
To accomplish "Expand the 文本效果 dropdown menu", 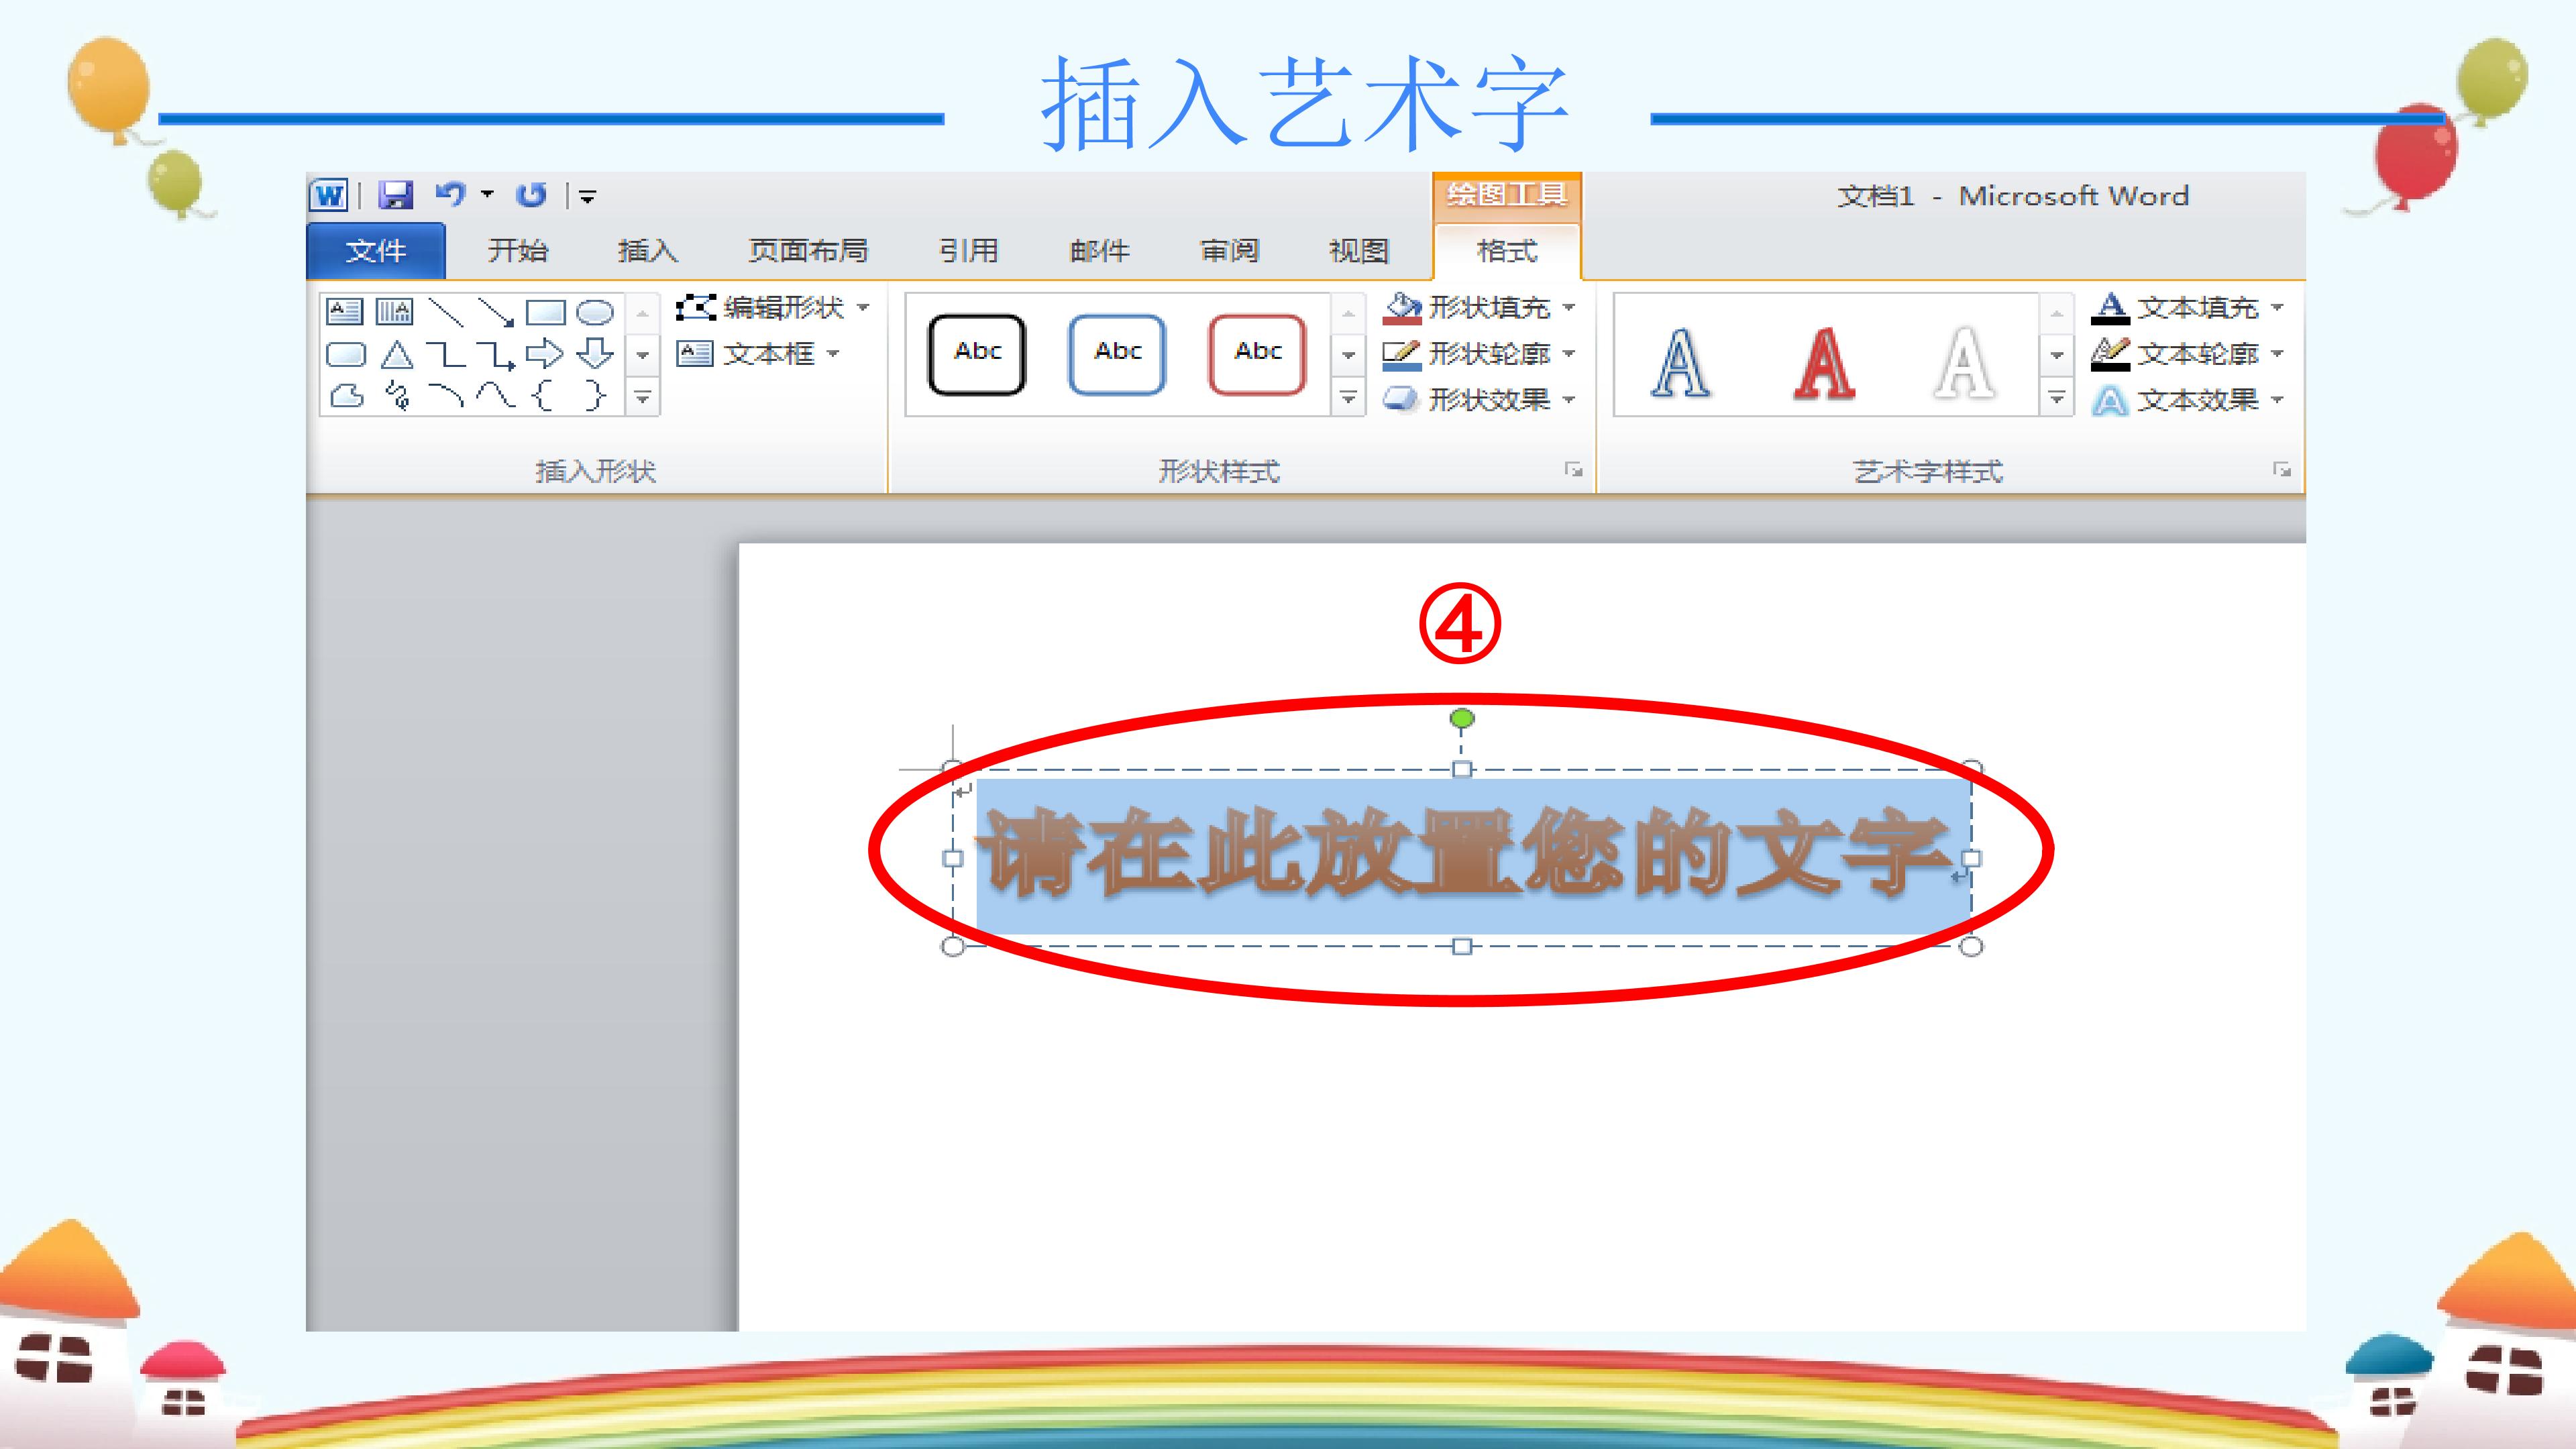I will click(2278, 400).
